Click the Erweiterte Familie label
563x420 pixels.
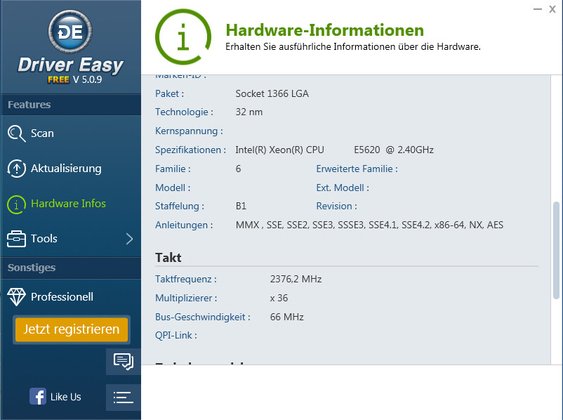(357, 169)
